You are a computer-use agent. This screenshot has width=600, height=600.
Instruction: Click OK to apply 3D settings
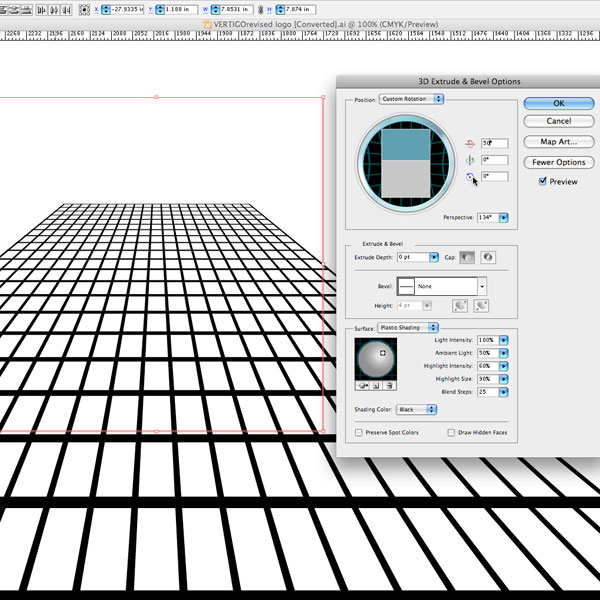click(x=559, y=103)
